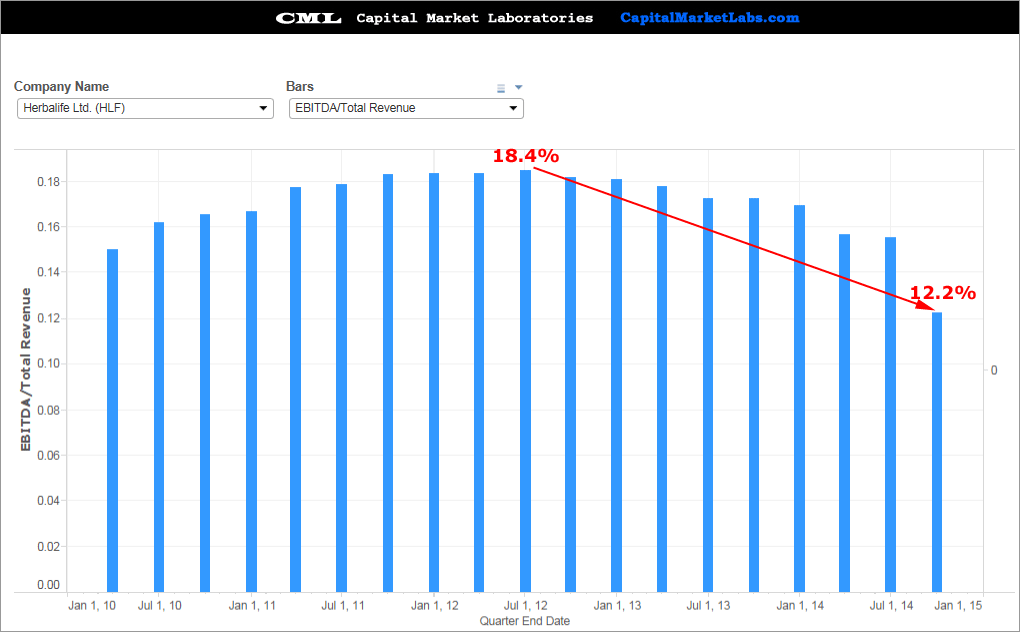This screenshot has width=1020, height=632.
Task: Click the Jul 1, 10 axis label
Action: 159,605
